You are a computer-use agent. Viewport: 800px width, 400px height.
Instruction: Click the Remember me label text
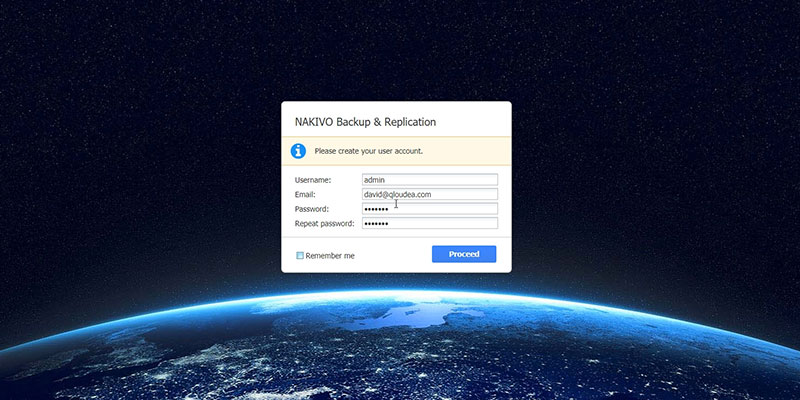(330, 256)
